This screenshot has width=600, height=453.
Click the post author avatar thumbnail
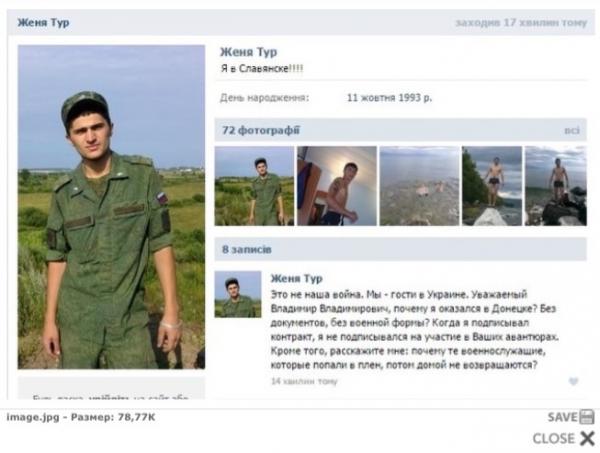click(x=238, y=294)
